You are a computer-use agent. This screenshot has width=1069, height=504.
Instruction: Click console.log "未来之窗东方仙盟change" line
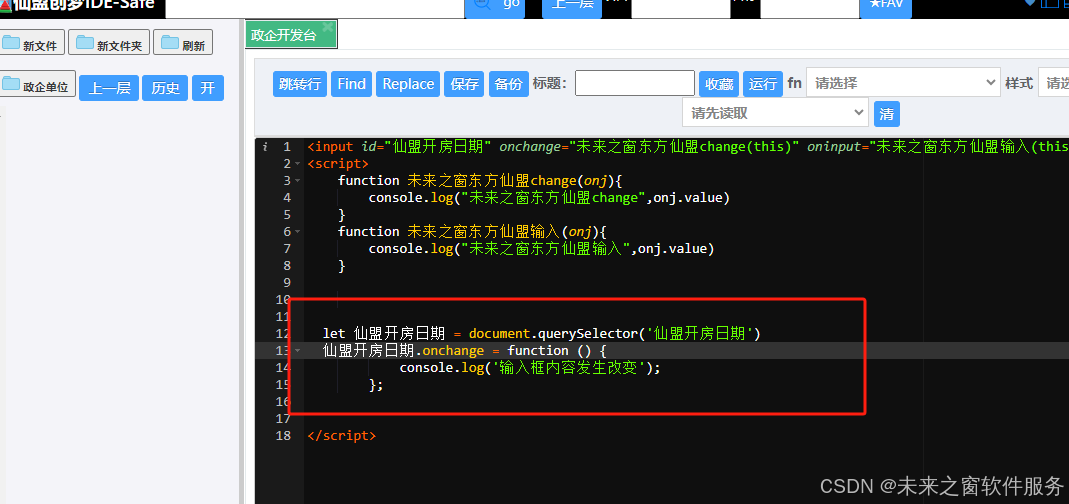549,198
